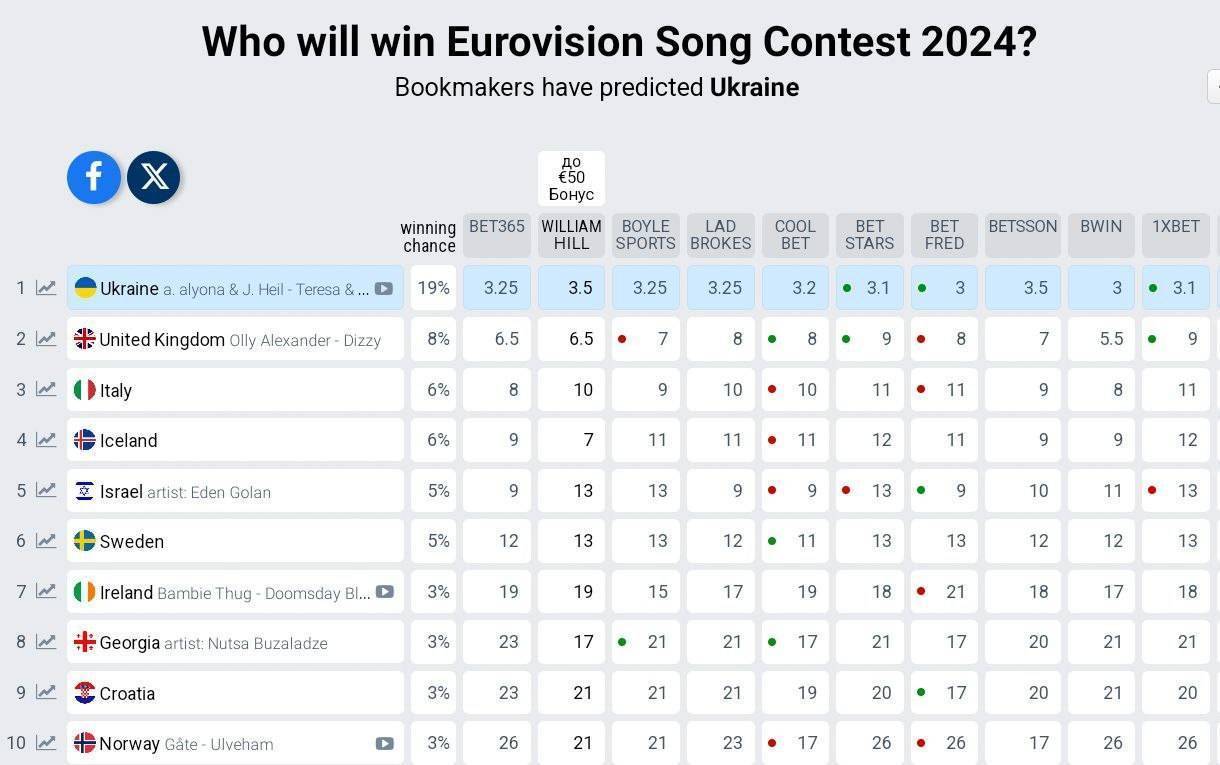Select Ukraine's 3.5 William Hill odds
The width and height of the screenshot is (1220, 765).
point(571,288)
